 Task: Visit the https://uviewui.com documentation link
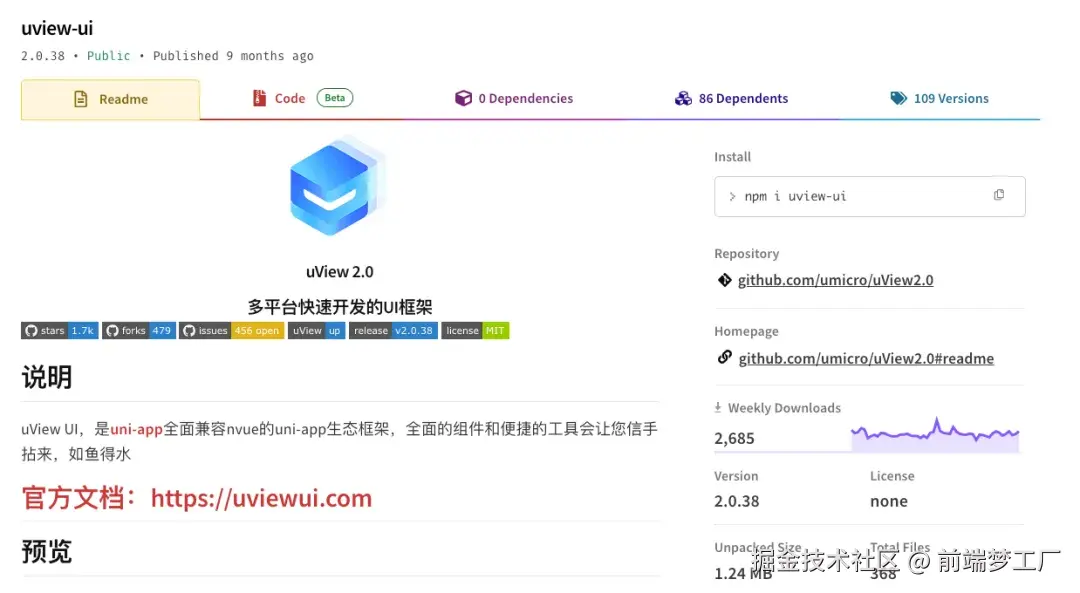(262, 497)
